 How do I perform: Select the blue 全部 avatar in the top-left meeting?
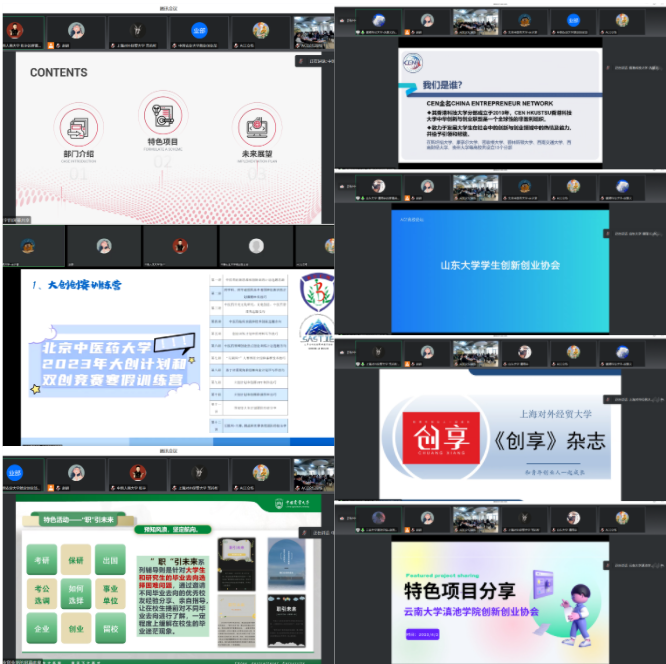point(199,30)
